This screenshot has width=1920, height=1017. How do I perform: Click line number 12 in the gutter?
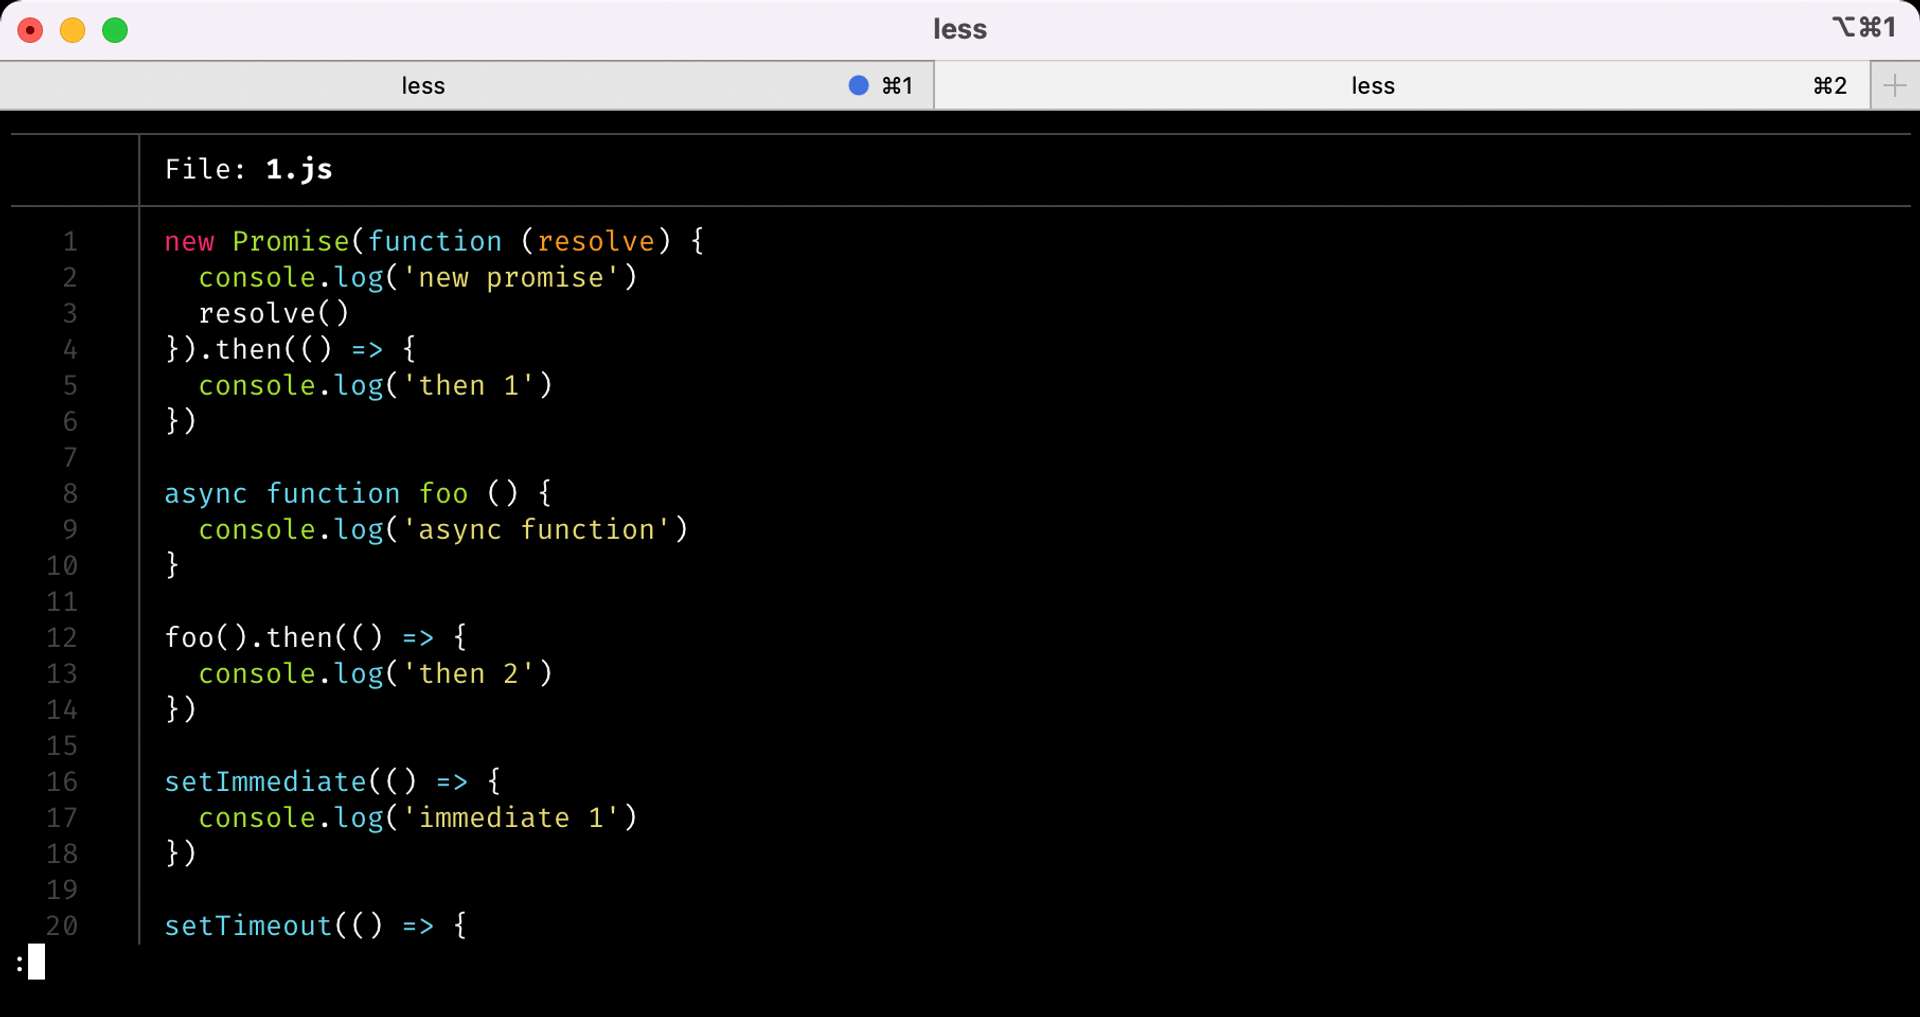pyautogui.click(x=62, y=638)
